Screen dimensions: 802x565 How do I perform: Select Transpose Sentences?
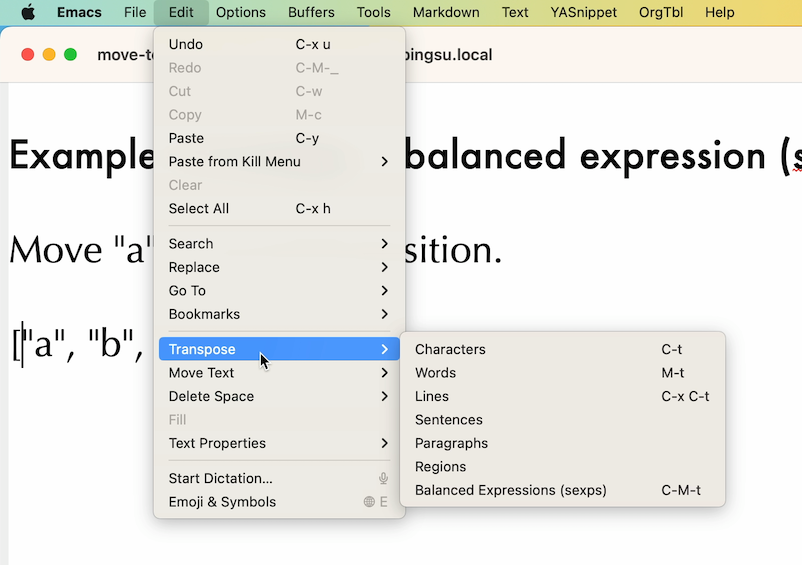[563, 420]
